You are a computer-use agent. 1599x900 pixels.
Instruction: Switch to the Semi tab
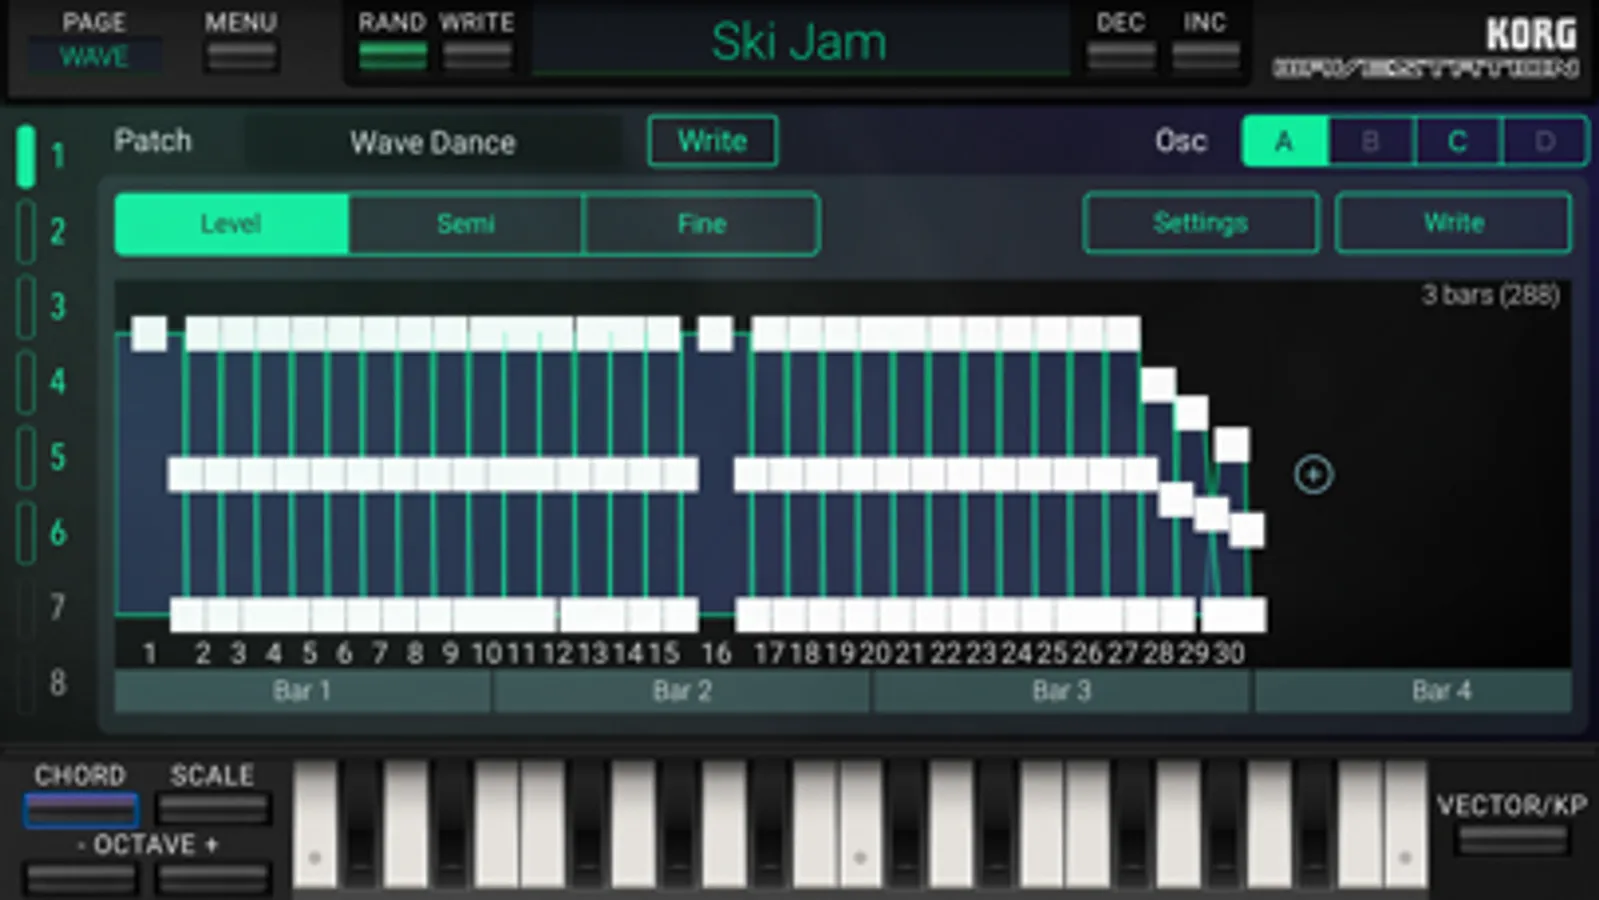tap(465, 224)
